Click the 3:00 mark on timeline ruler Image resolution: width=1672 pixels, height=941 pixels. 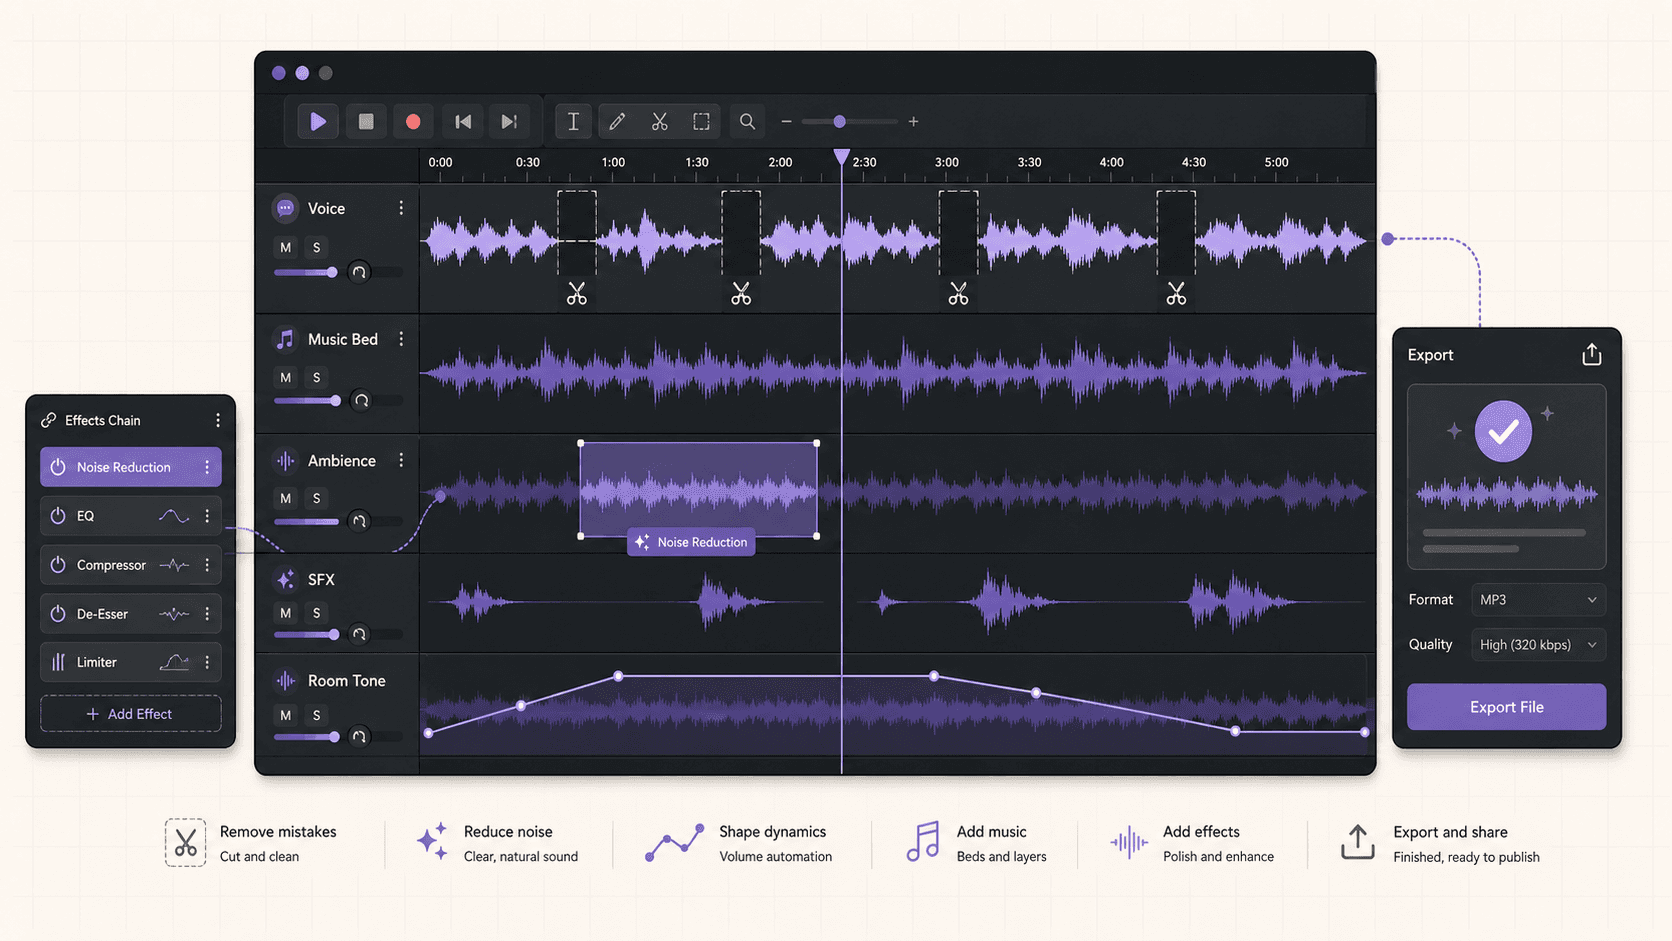click(947, 162)
